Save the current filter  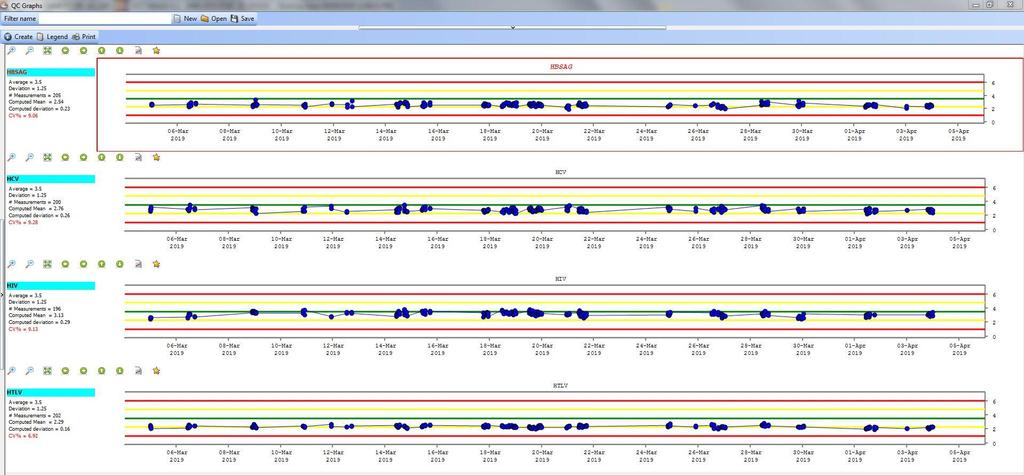click(x=243, y=19)
